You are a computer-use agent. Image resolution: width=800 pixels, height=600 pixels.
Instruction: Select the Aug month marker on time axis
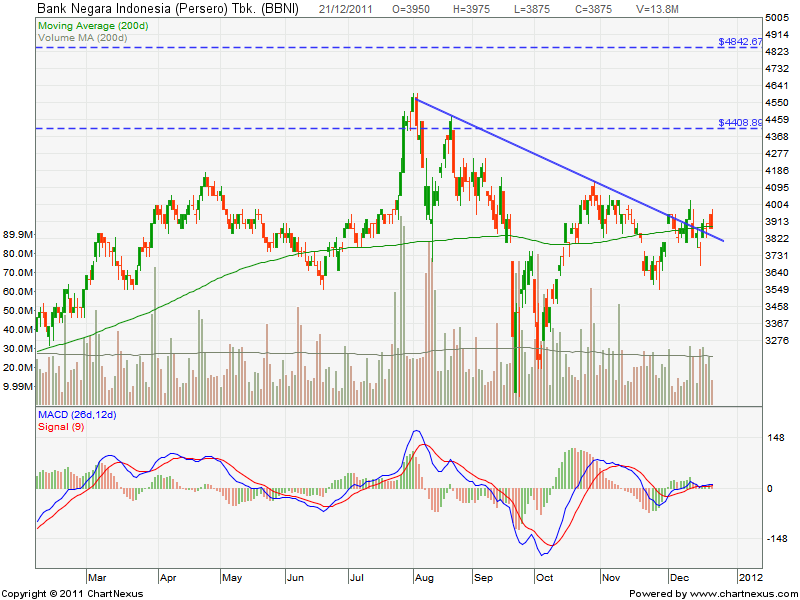click(422, 577)
